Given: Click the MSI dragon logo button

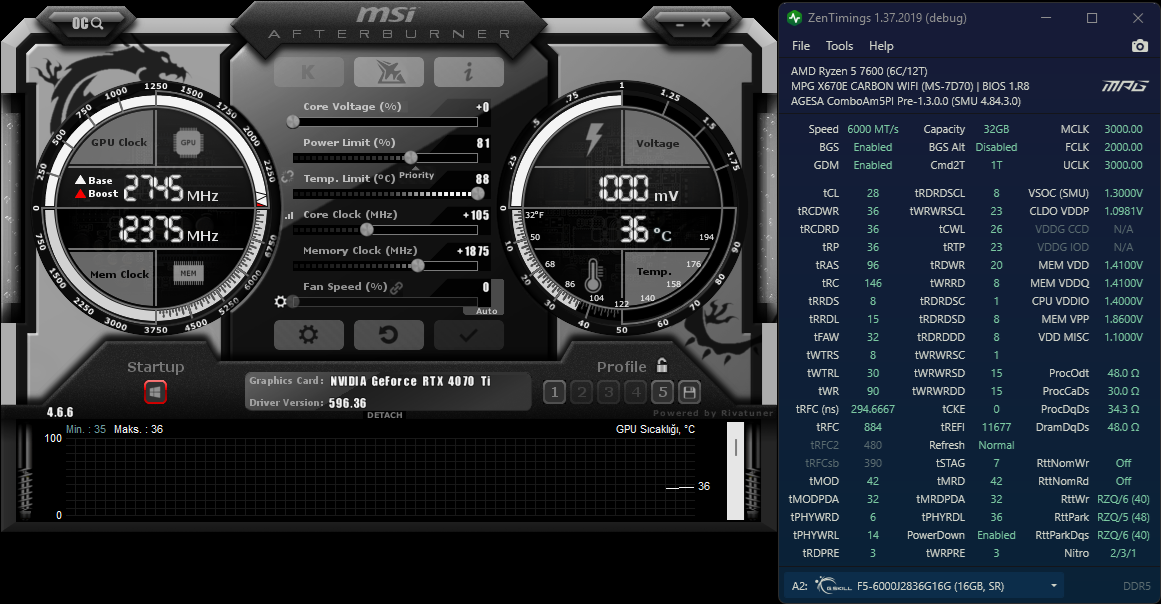Looking at the screenshot, I should 389,72.
